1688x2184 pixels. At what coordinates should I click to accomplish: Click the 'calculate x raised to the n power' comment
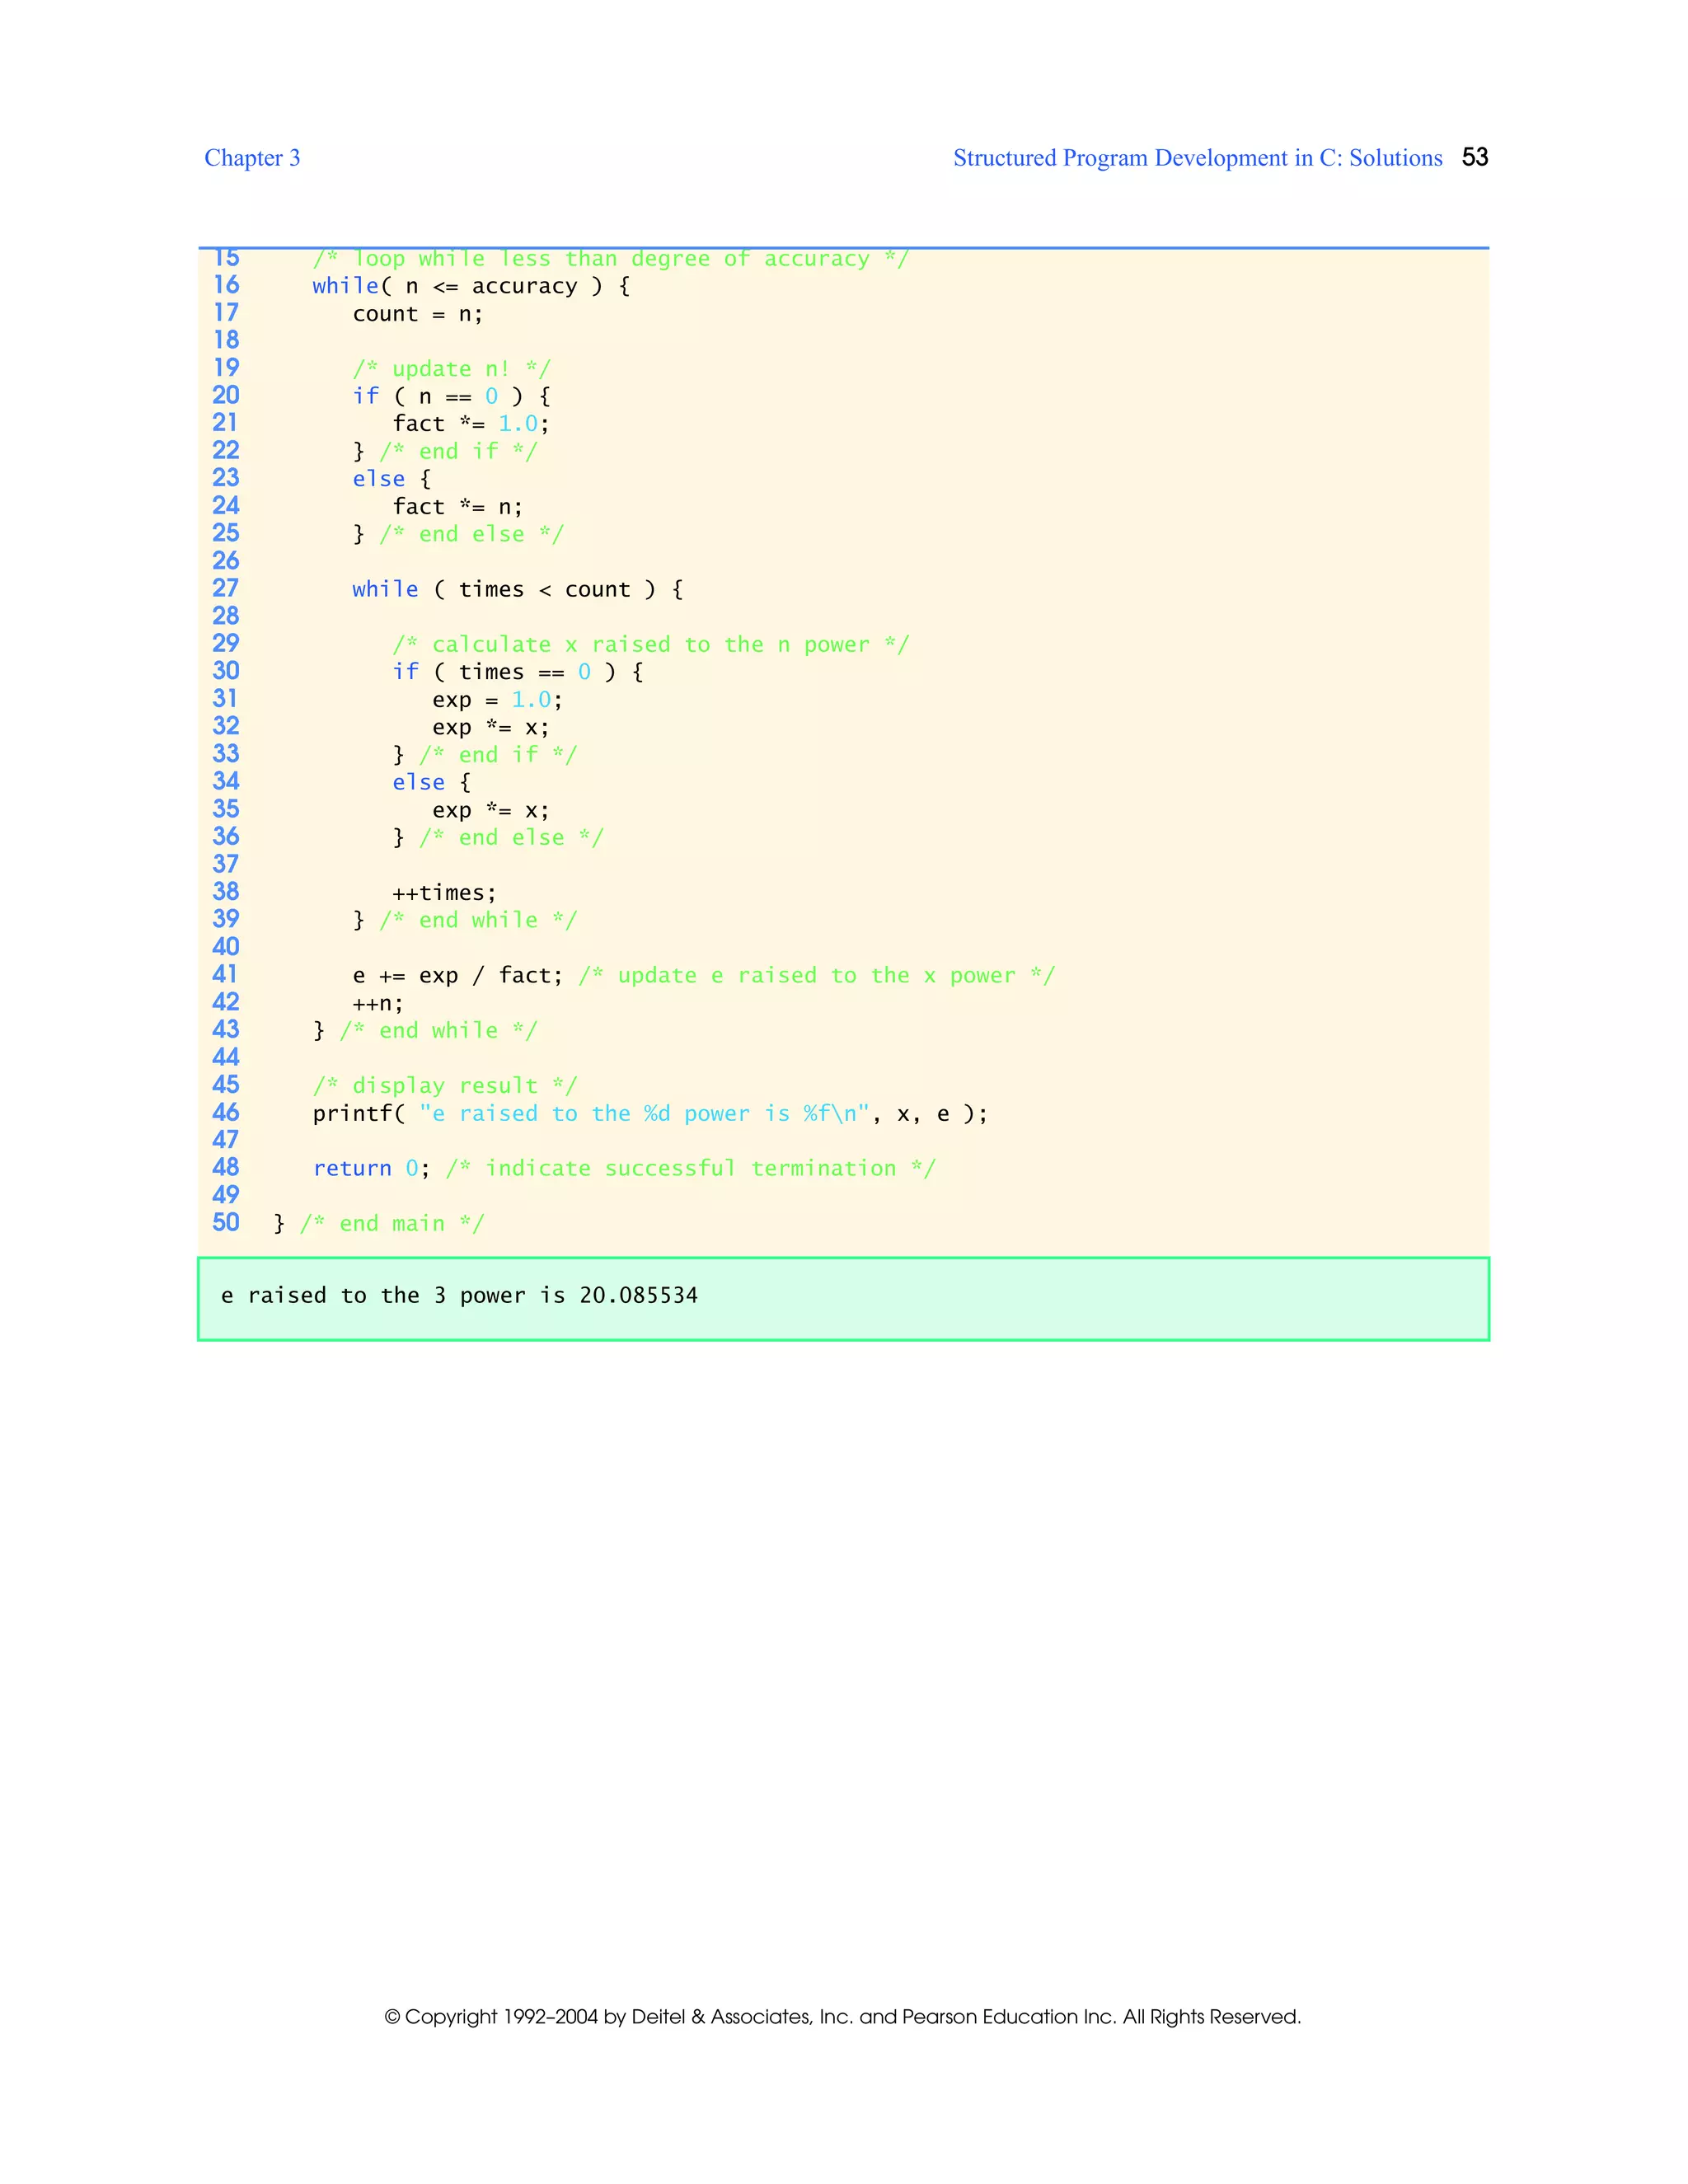(650, 645)
